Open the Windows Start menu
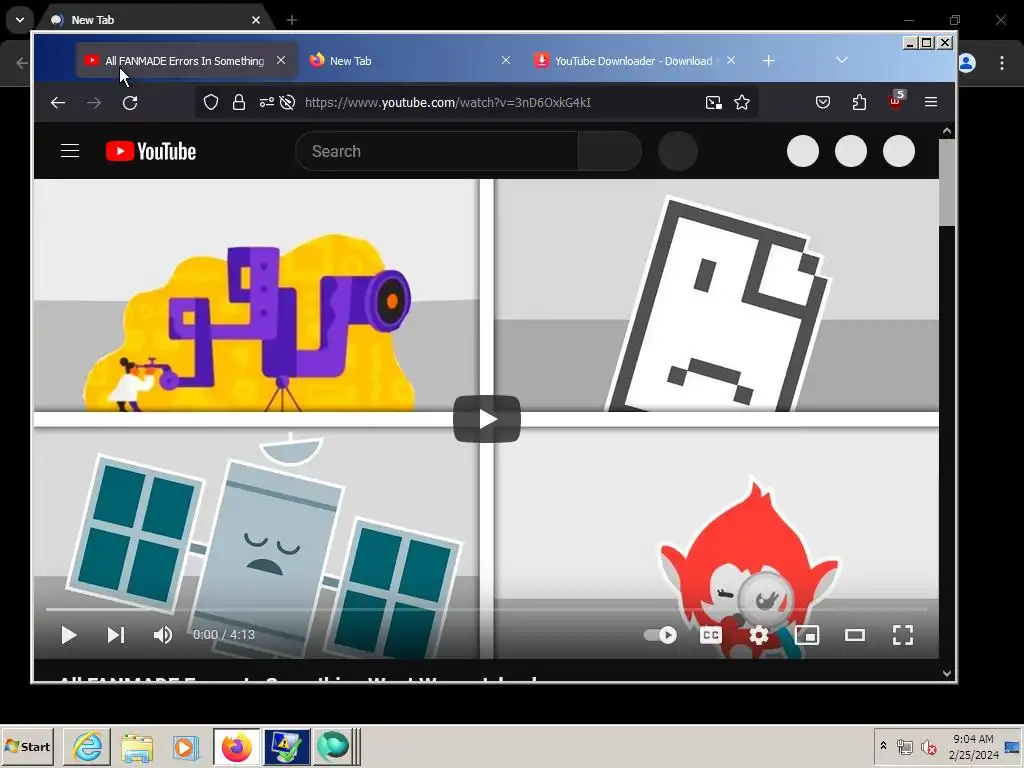Viewport: 1024px width, 768px height. point(27,746)
